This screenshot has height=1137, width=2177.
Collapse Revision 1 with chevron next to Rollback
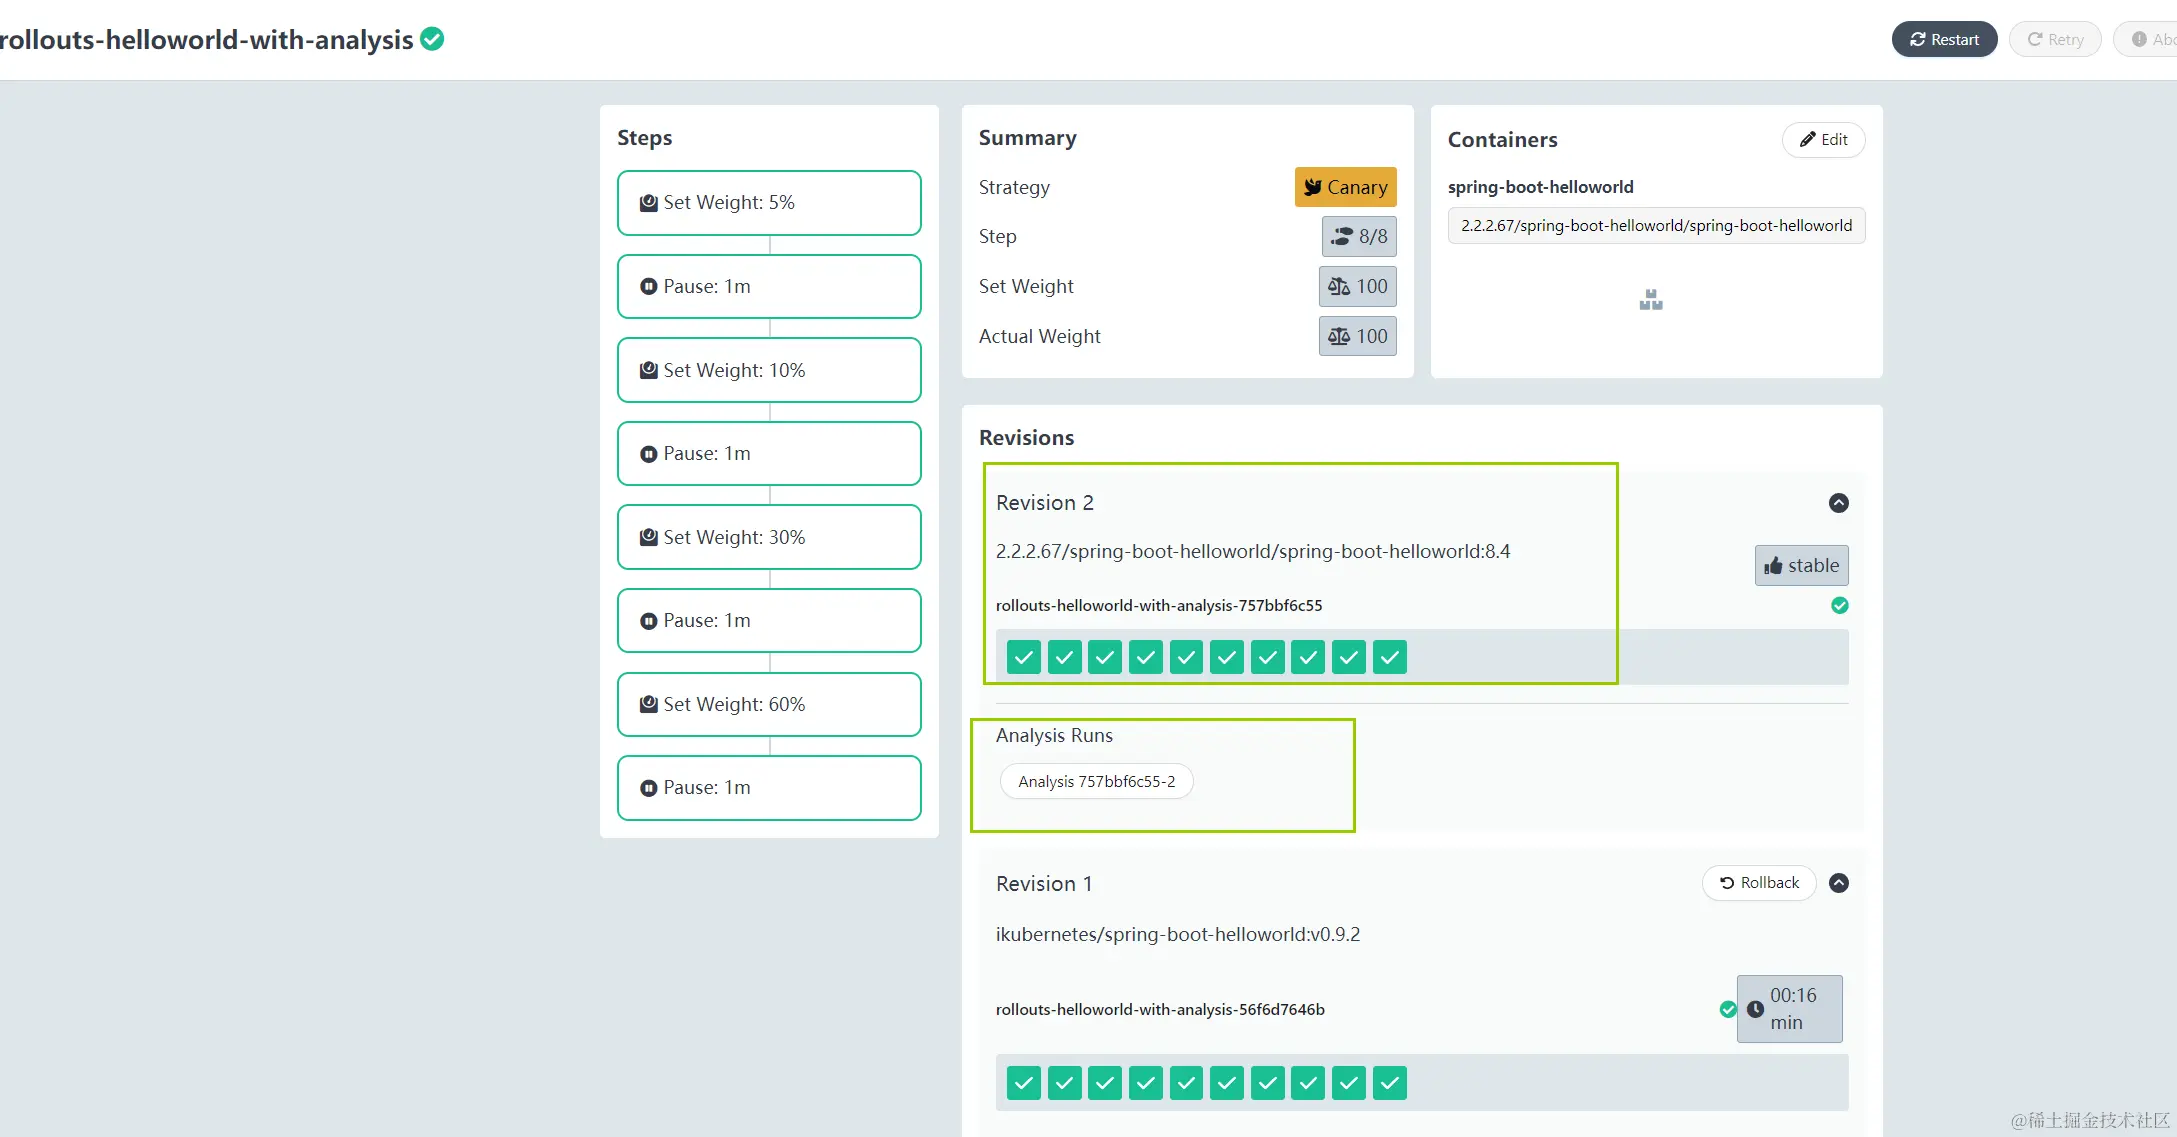1838,883
